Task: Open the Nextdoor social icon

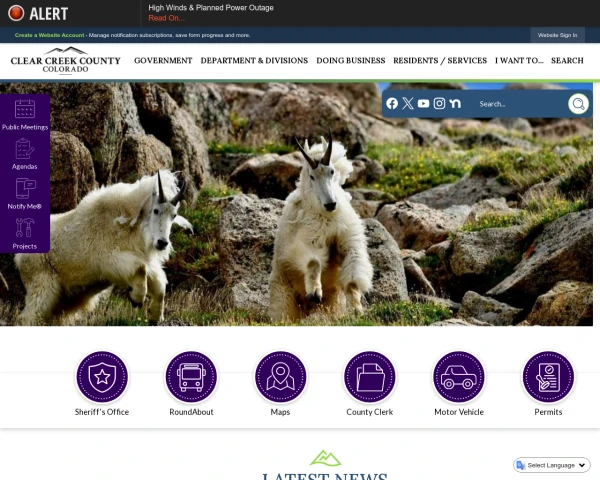Action: (455, 103)
